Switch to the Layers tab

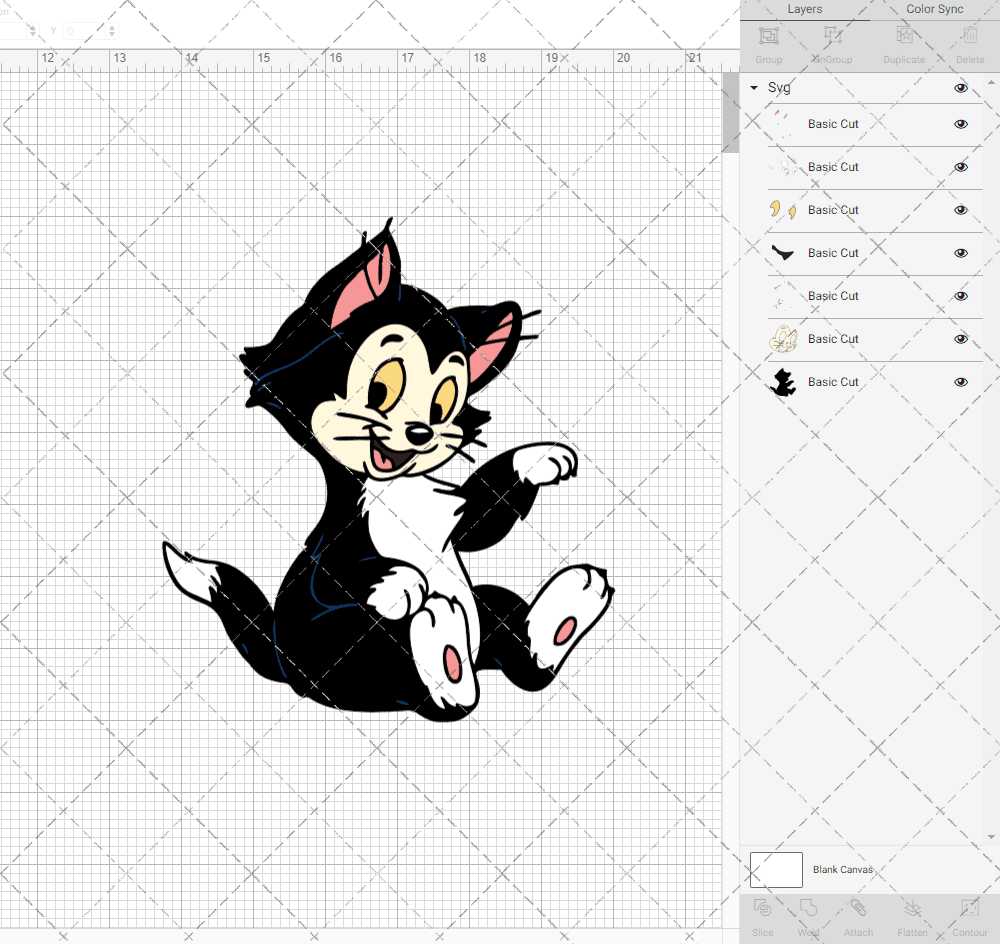click(x=805, y=10)
